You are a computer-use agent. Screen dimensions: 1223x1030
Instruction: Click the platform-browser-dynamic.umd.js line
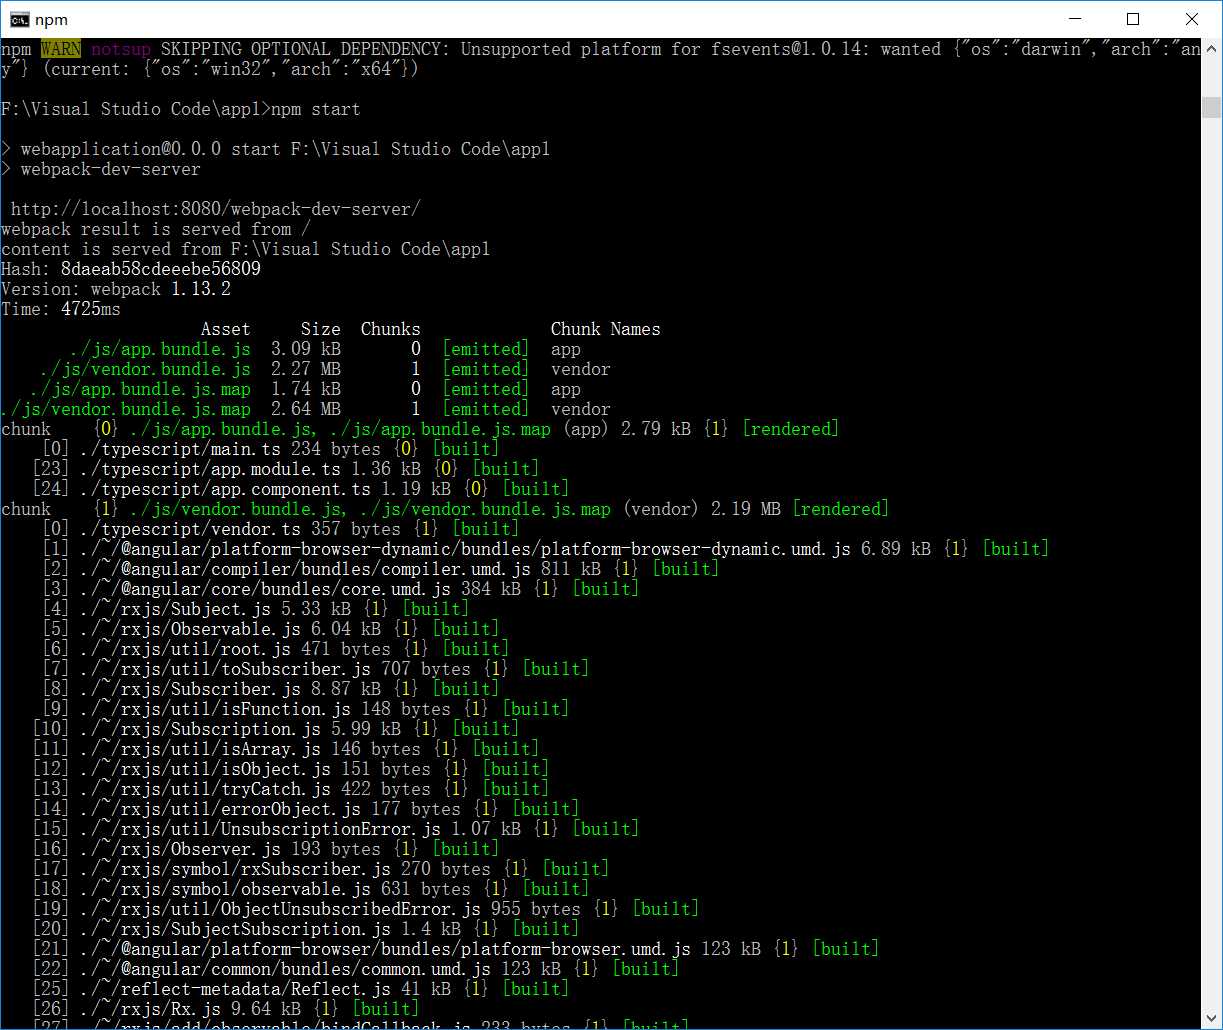(x=545, y=549)
